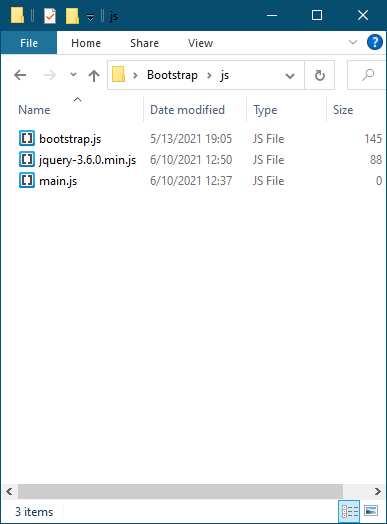Click the right arrow of horizontal scrollbar
The image size is (387, 524).
(378, 491)
